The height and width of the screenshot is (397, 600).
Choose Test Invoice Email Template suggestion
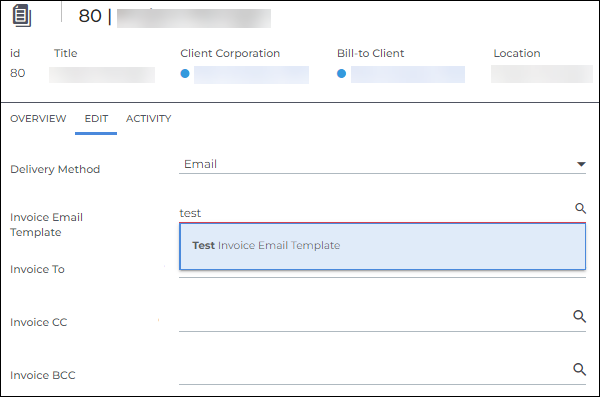382,246
